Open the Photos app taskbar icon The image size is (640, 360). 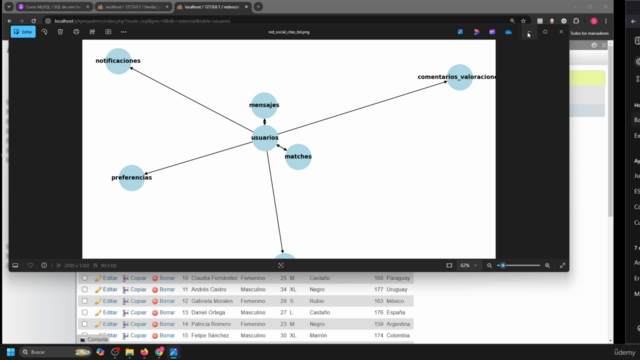click(x=173, y=352)
